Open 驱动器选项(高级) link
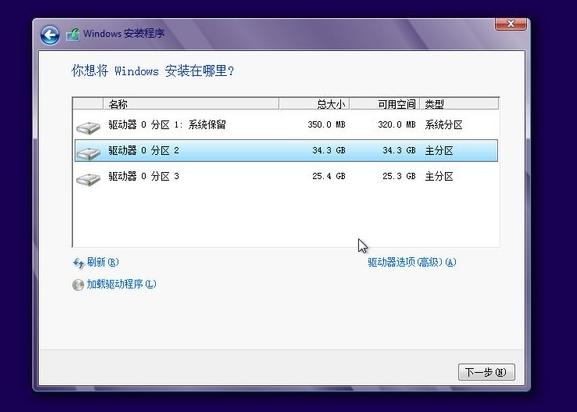Viewport: 577px width, 412px height. [412, 262]
